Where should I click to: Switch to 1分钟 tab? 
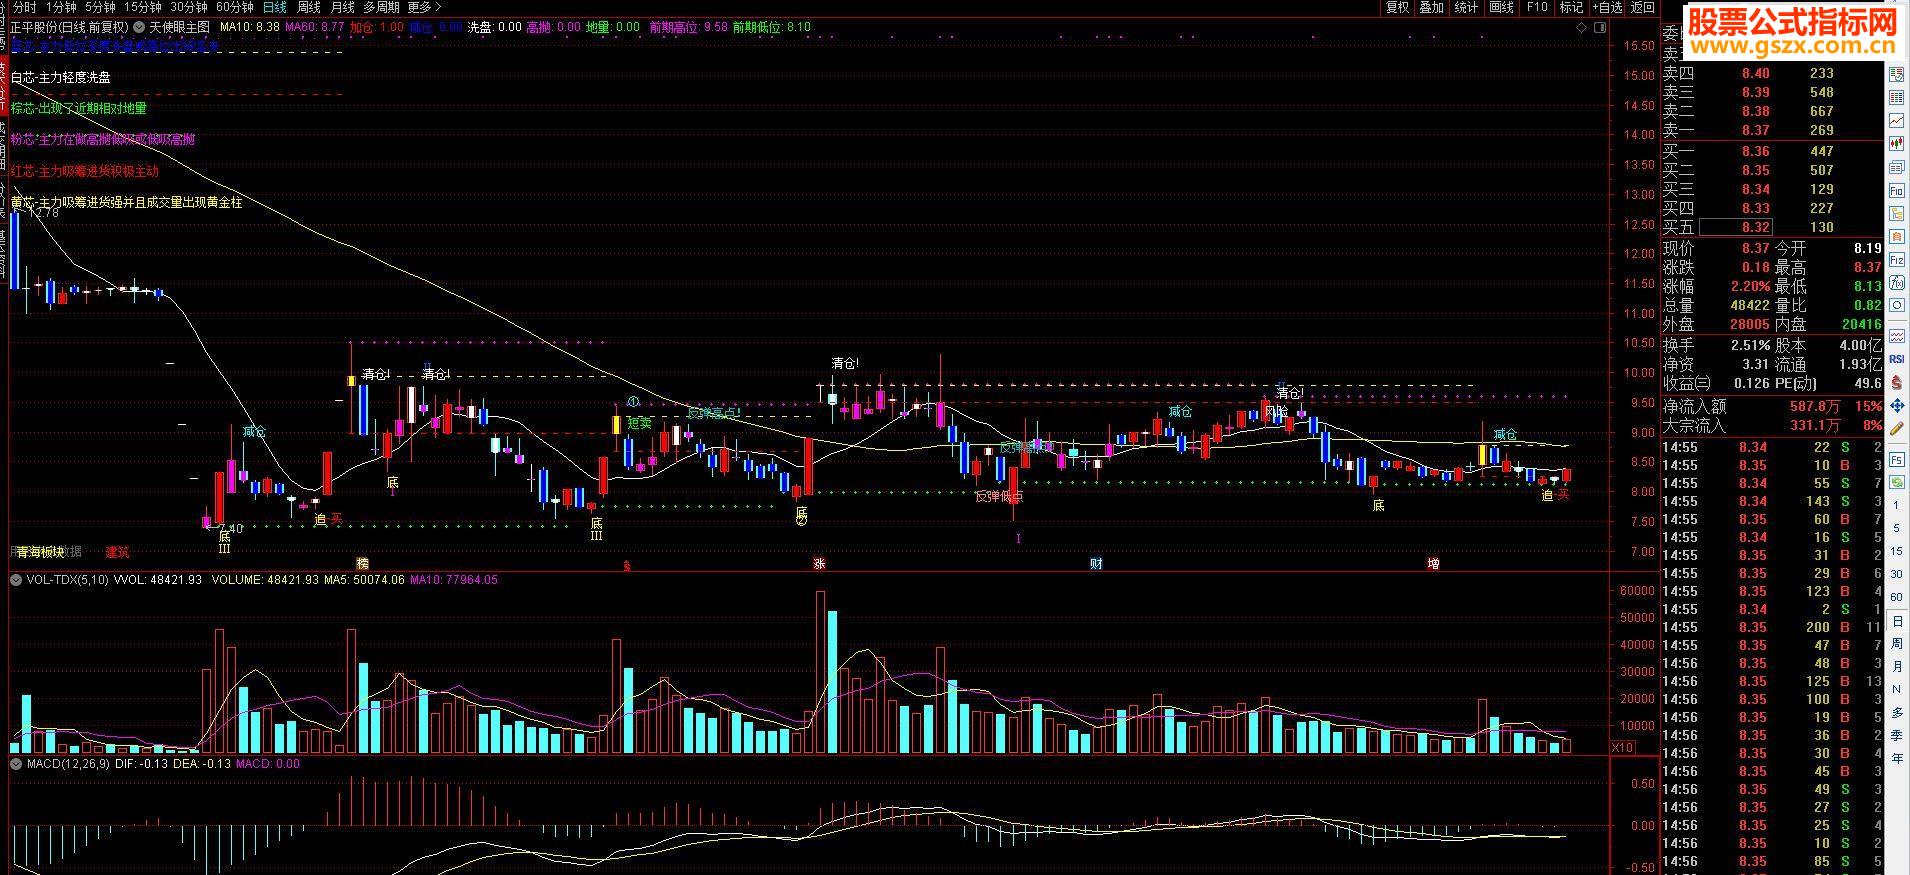pos(61,7)
